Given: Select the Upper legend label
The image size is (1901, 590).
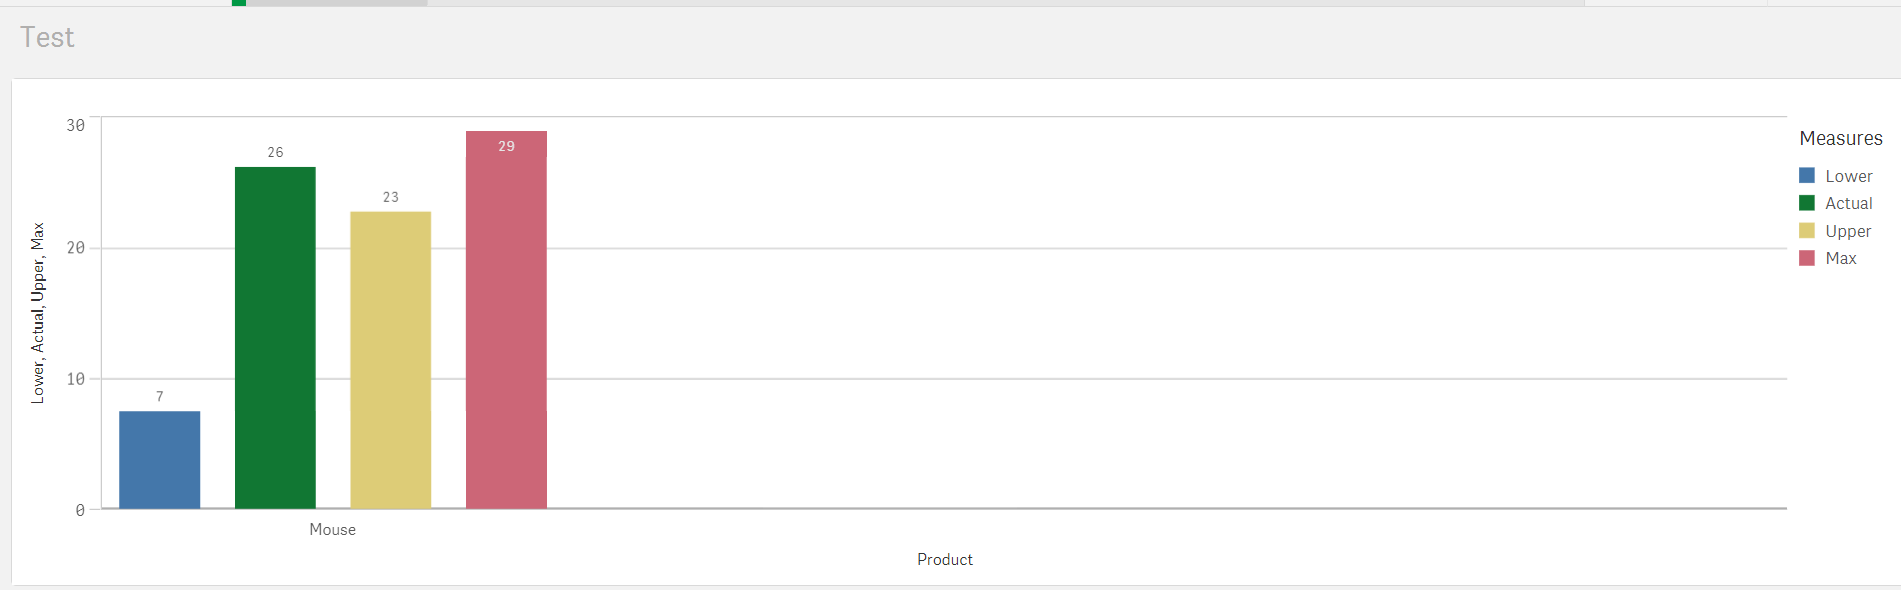Looking at the screenshot, I should 1847,231.
